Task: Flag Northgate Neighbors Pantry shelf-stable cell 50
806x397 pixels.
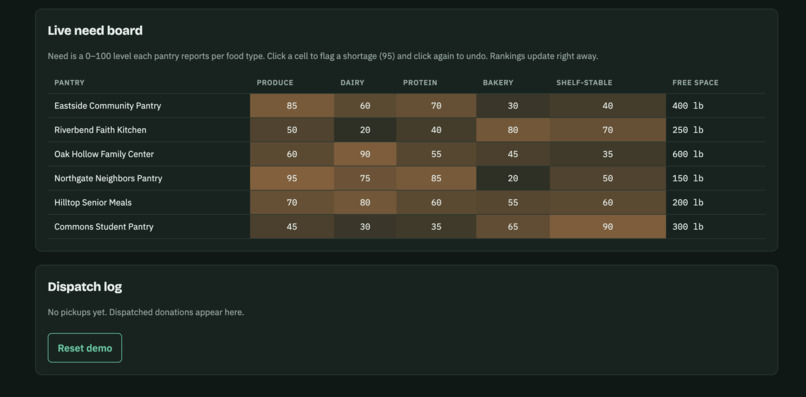Action: (x=608, y=178)
